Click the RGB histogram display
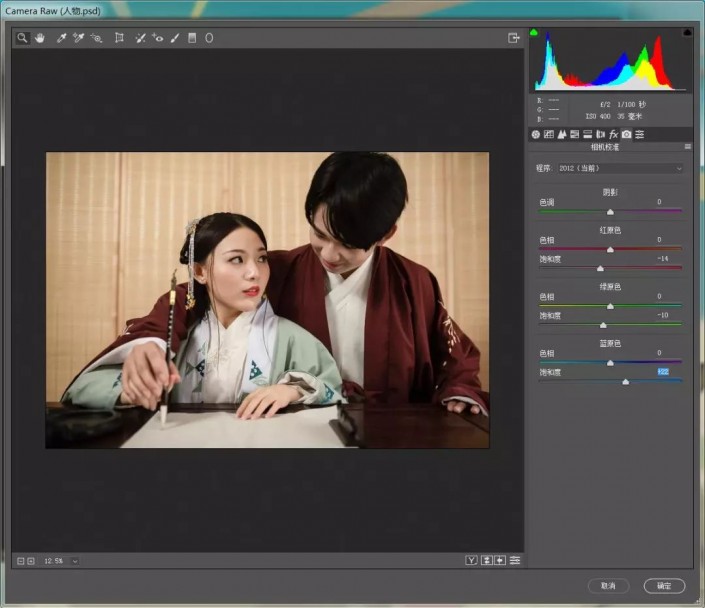 tap(611, 61)
